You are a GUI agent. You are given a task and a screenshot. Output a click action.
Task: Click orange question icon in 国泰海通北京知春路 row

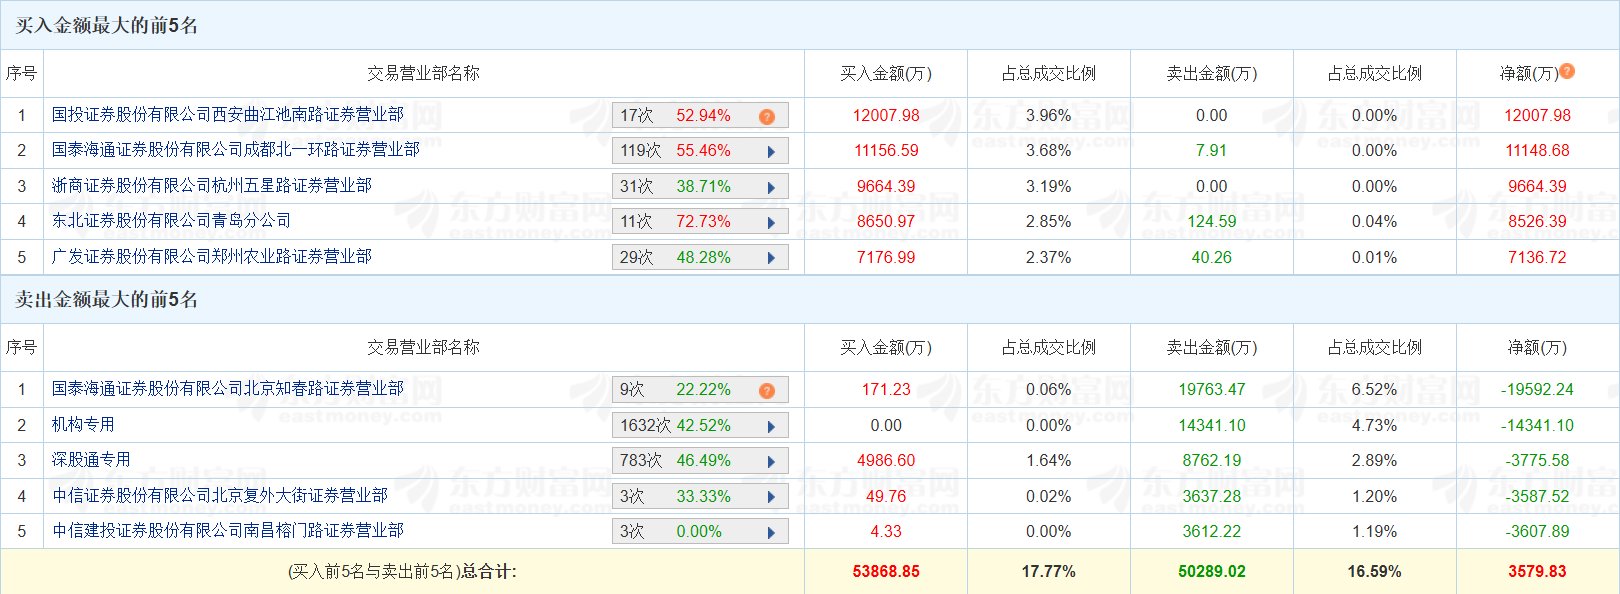(x=767, y=391)
